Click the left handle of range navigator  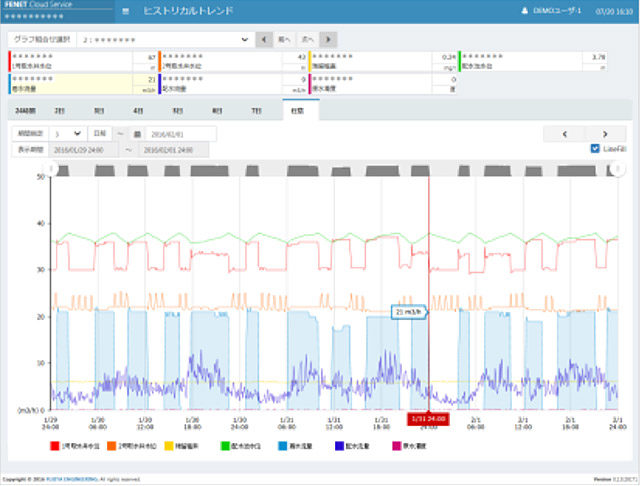(51, 169)
